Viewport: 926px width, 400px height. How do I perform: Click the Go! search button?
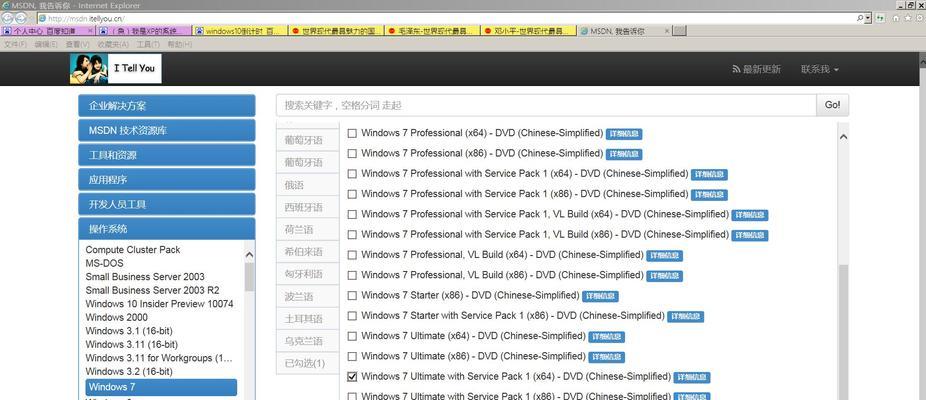(833, 105)
